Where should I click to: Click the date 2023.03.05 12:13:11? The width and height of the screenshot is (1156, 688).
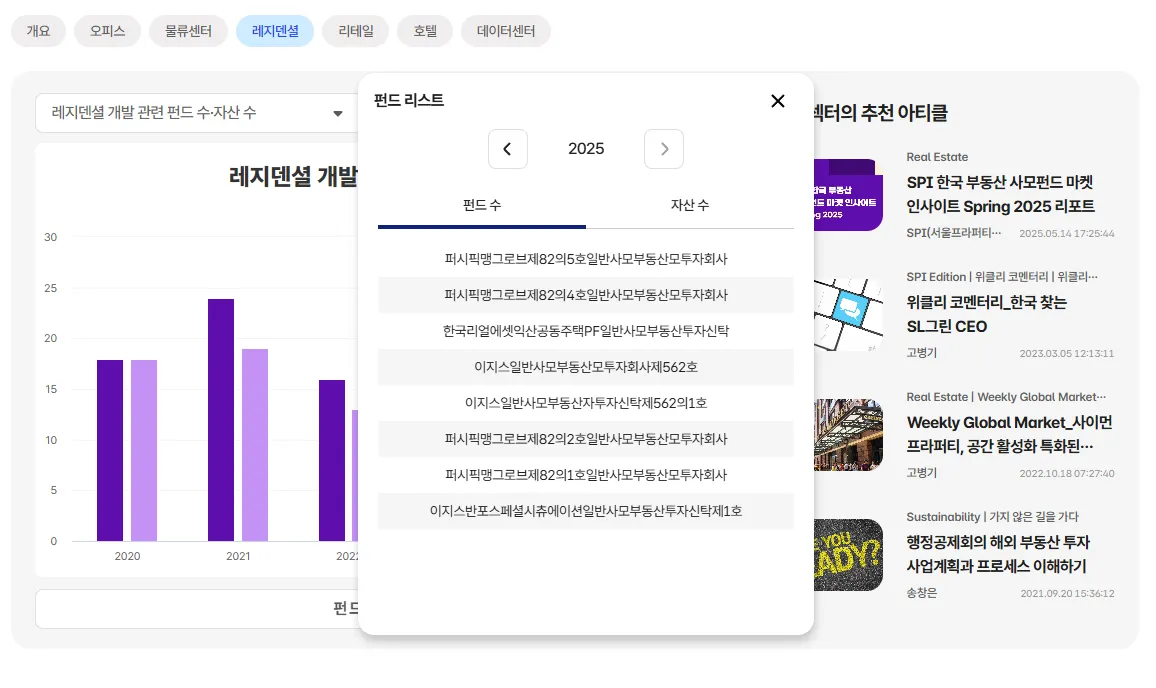pyautogui.click(x=1067, y=354)
